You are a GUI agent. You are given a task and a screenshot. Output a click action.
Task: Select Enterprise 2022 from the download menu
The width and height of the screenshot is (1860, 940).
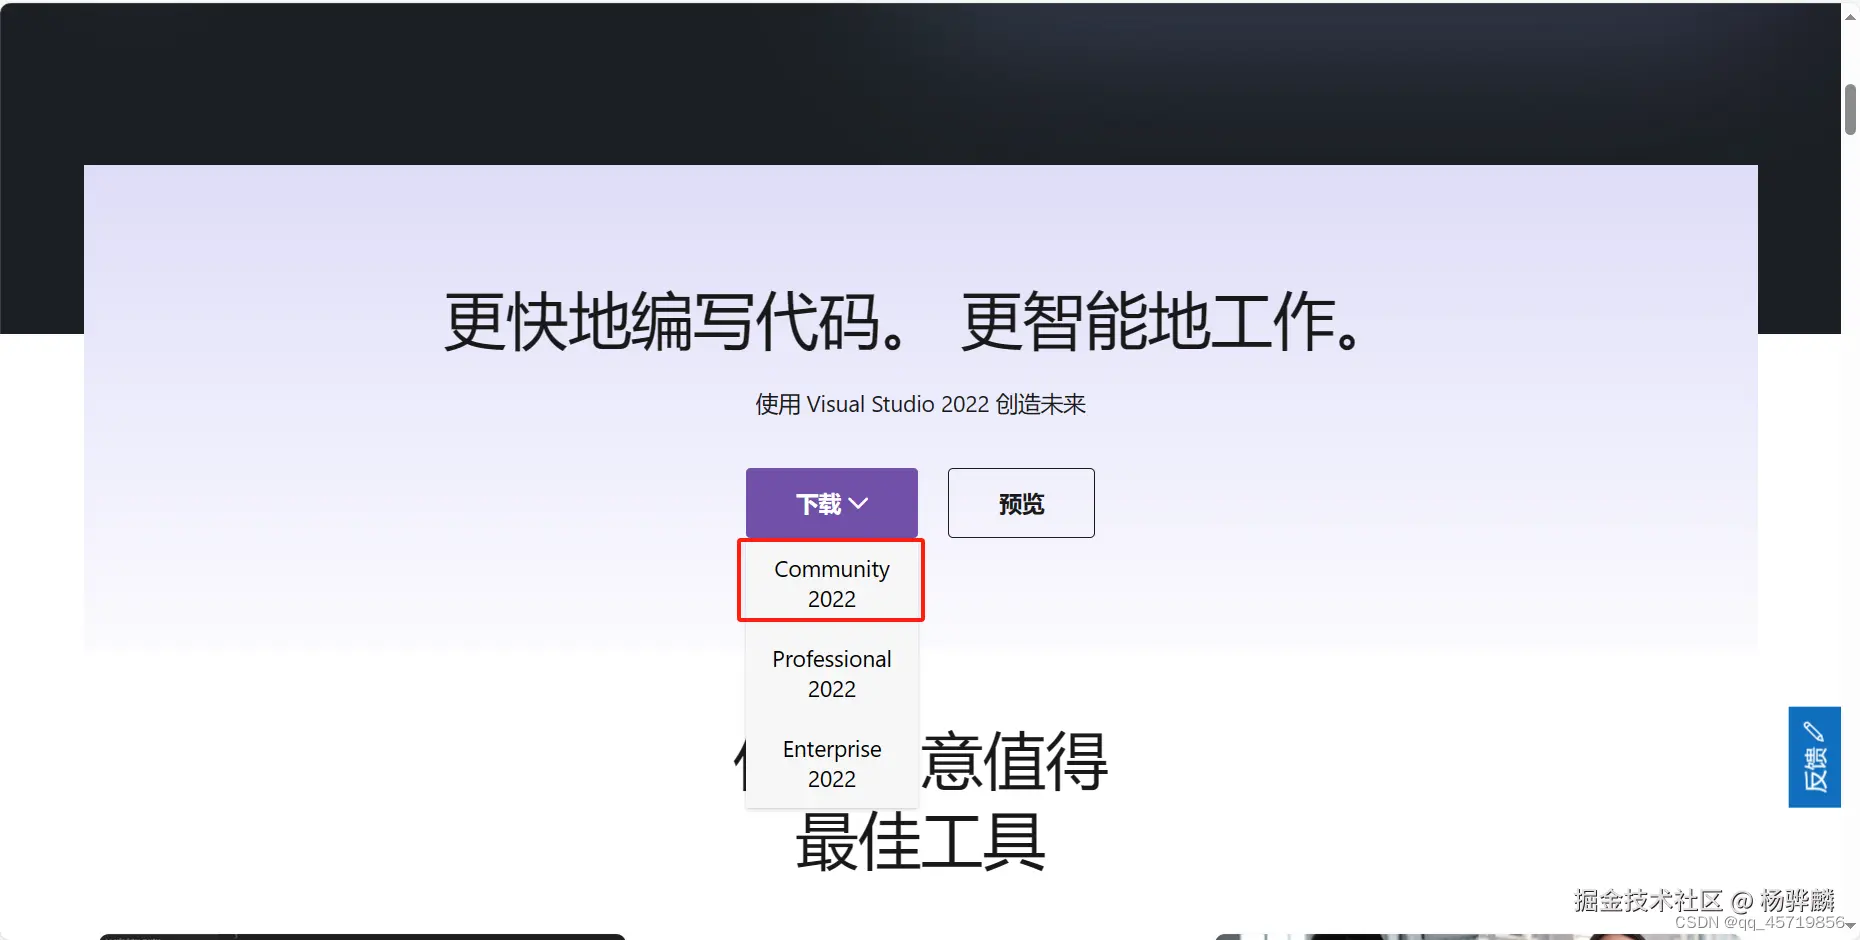831,763
